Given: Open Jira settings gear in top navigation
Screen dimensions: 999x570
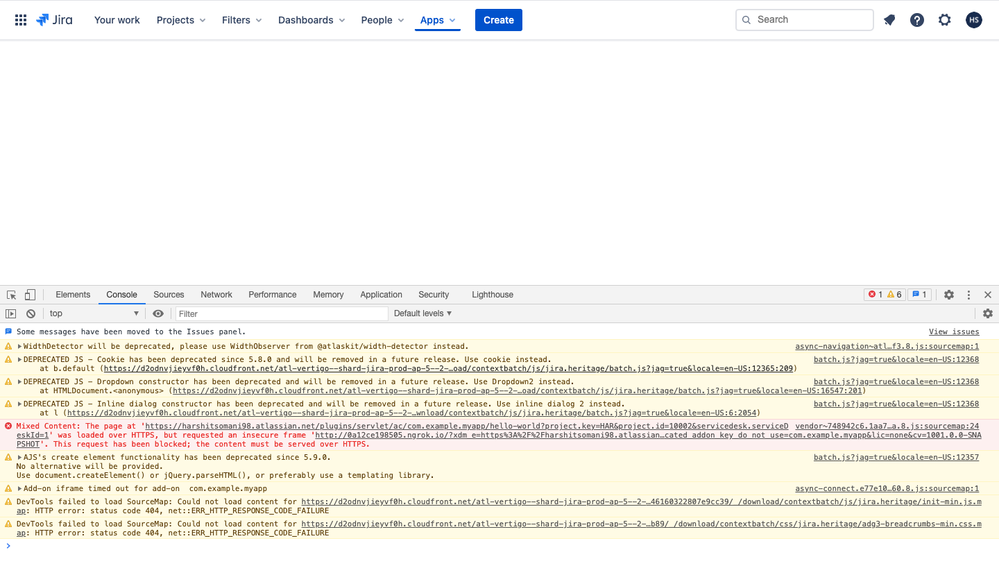Looking at the screenshot, I should (944, 20).
